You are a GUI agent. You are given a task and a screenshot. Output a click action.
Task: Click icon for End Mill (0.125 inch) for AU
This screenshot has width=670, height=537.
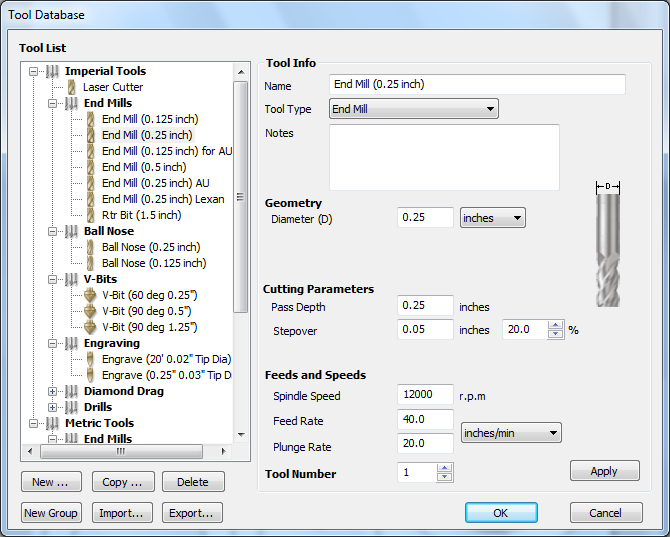tap(91, 151)
